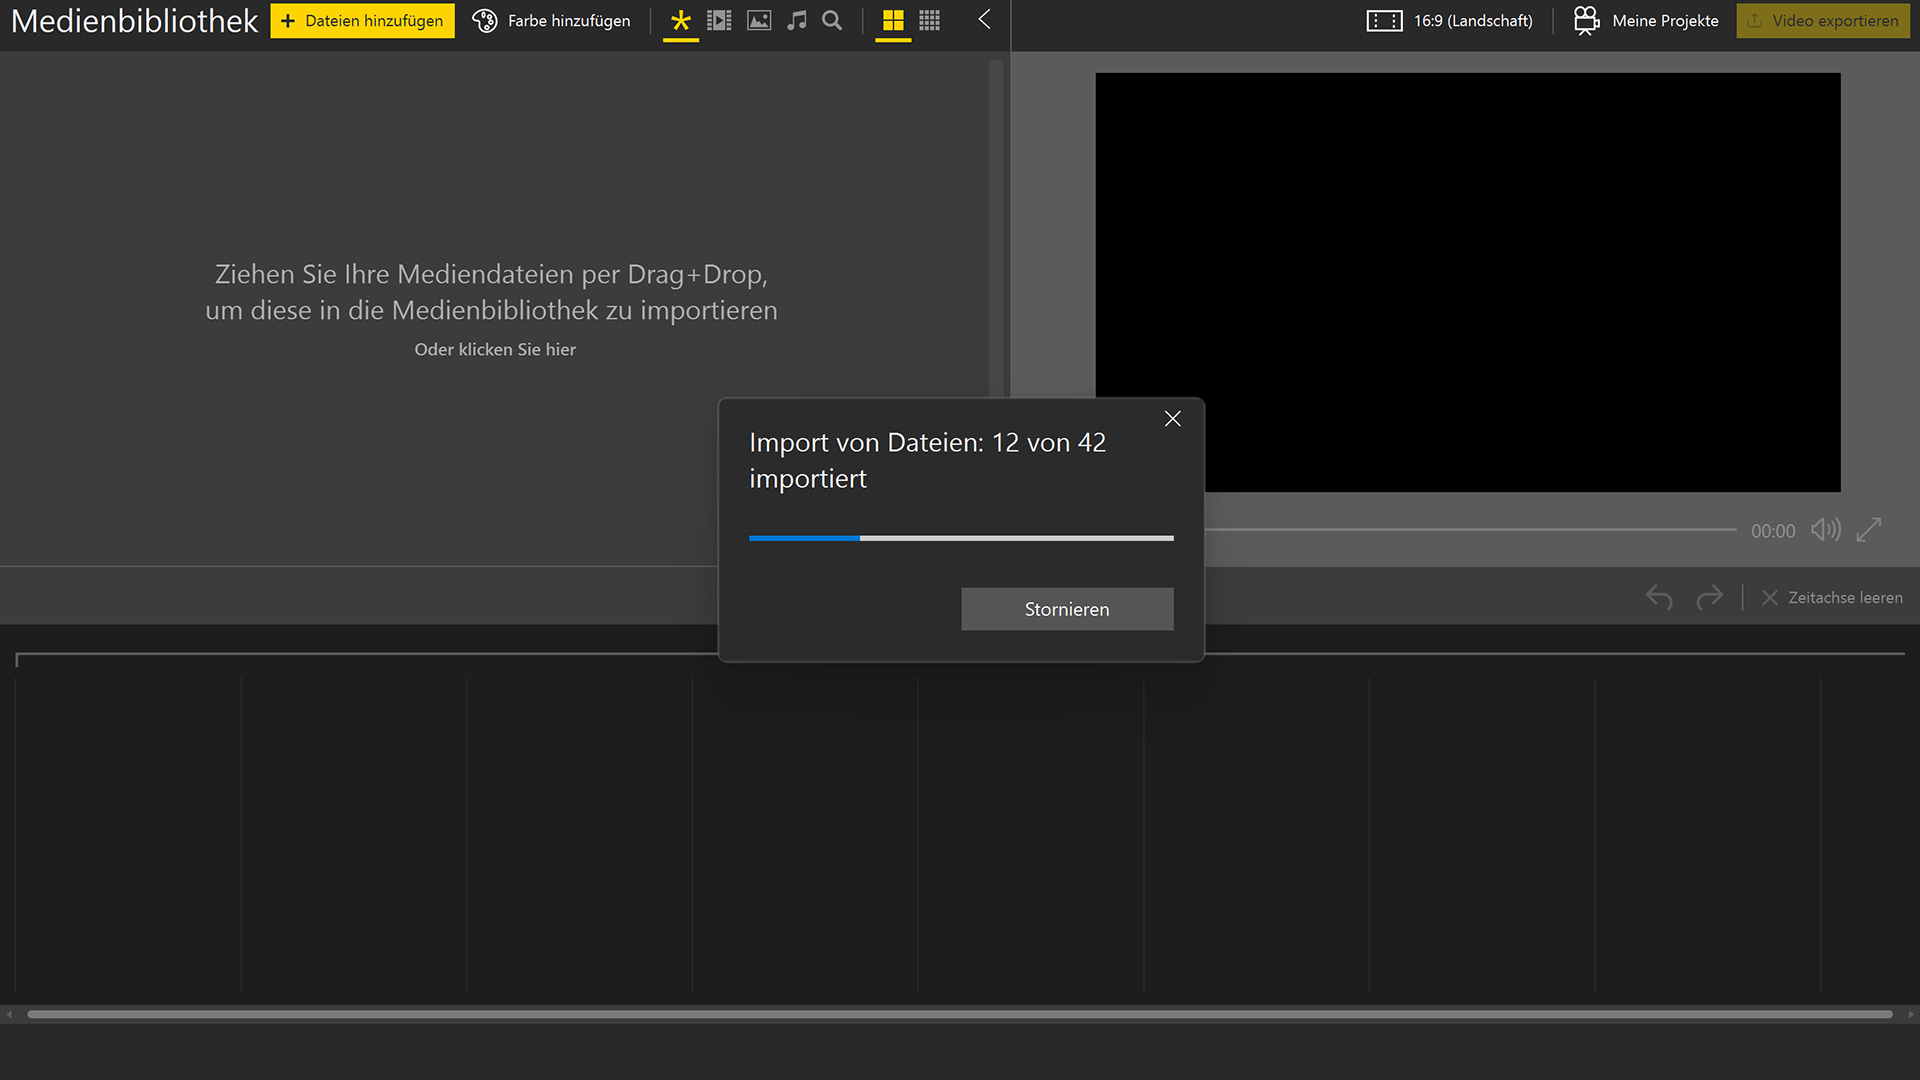The width and height of the screenshot is (1920, 1080).
Task: Click 'Zeitachse leeren' to clear the timeline
Action: click(1832, 597)
